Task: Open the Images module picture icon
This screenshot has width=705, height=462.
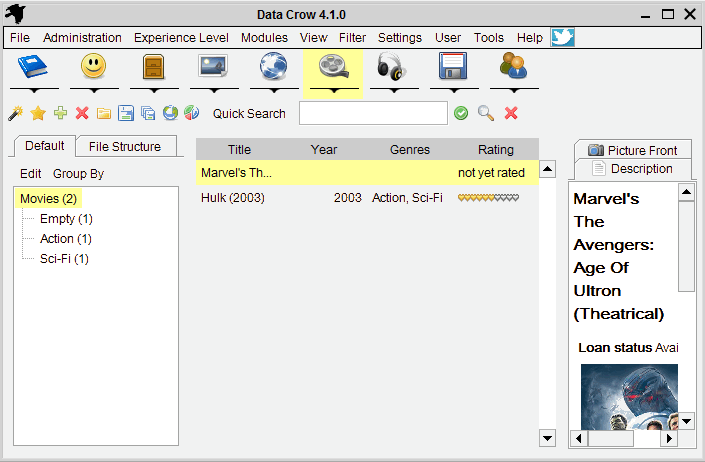Action: (213, 66)
